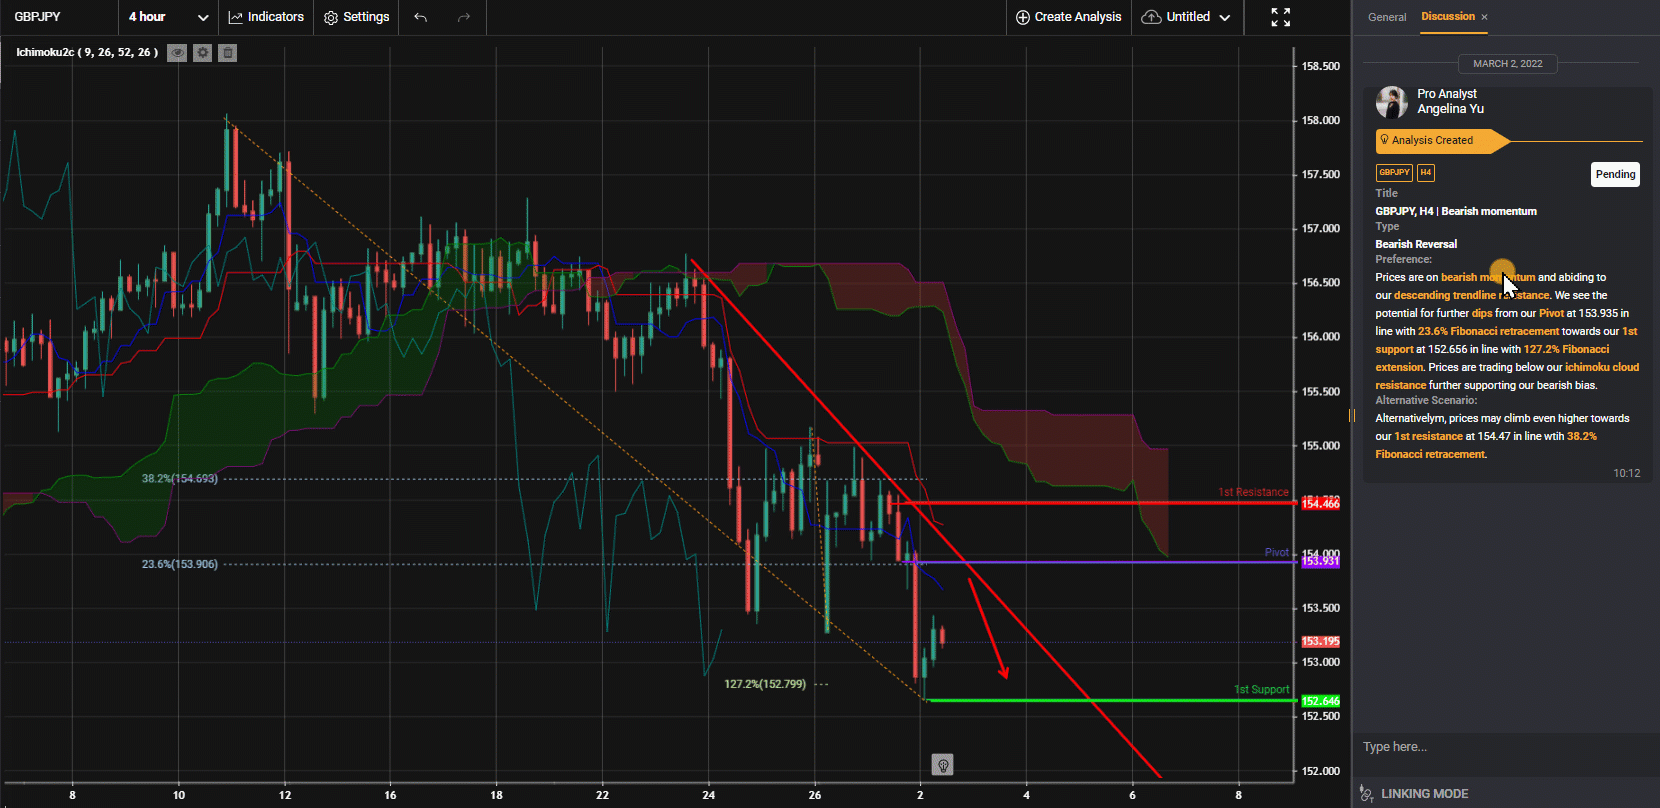Select the 1st Resistance price label 154.466

(x=1320, y=504)
